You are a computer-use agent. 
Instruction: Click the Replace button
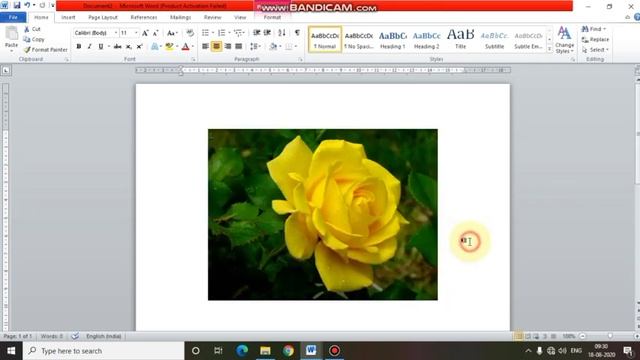click(595, 39)
